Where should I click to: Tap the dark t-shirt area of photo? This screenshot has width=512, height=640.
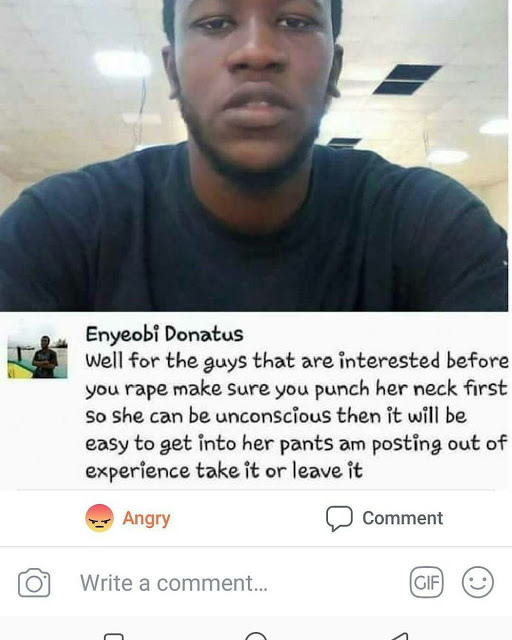253,245
